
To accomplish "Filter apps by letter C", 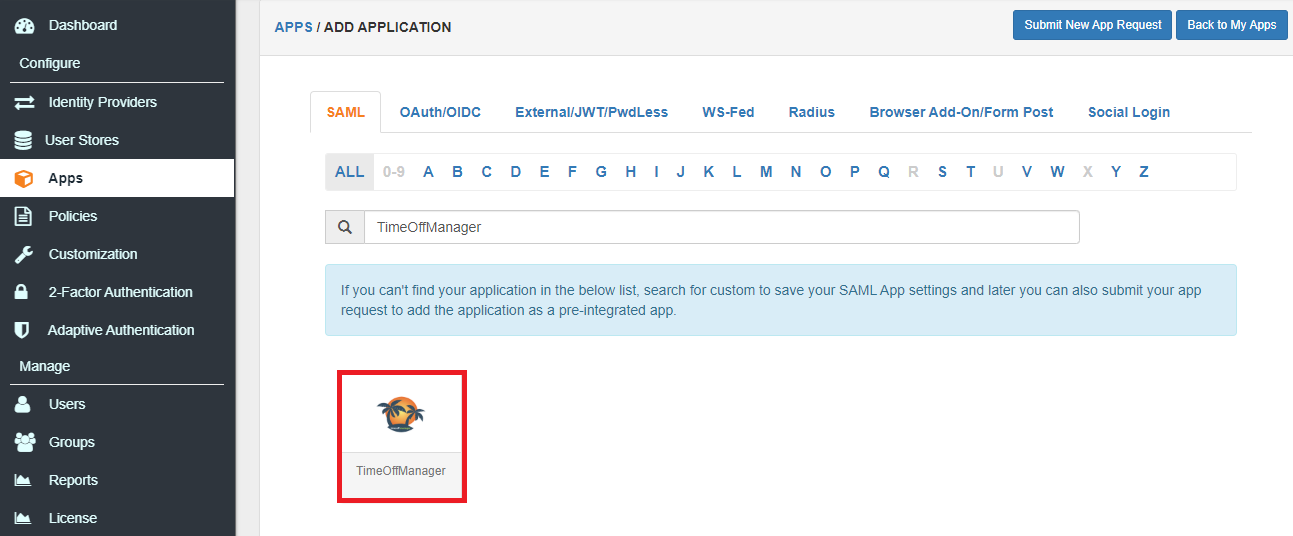I will tap(486, 172).
